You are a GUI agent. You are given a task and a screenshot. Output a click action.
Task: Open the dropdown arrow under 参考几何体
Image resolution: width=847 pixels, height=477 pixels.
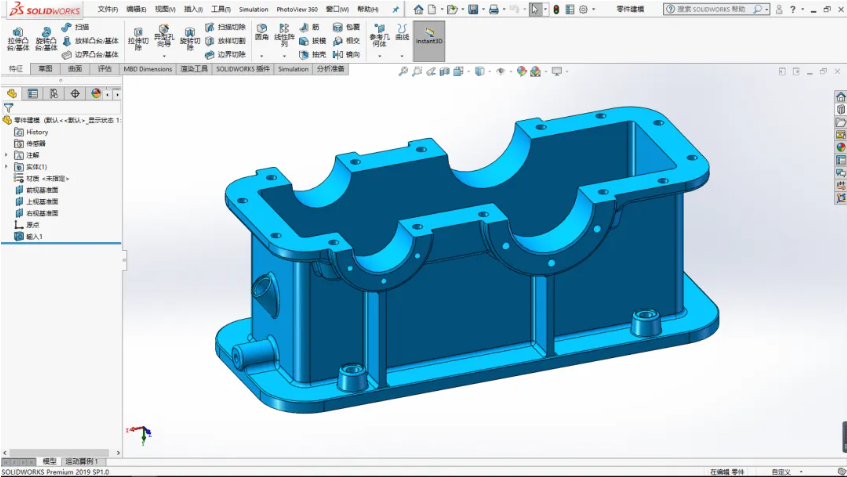click(x=379, y=56)
